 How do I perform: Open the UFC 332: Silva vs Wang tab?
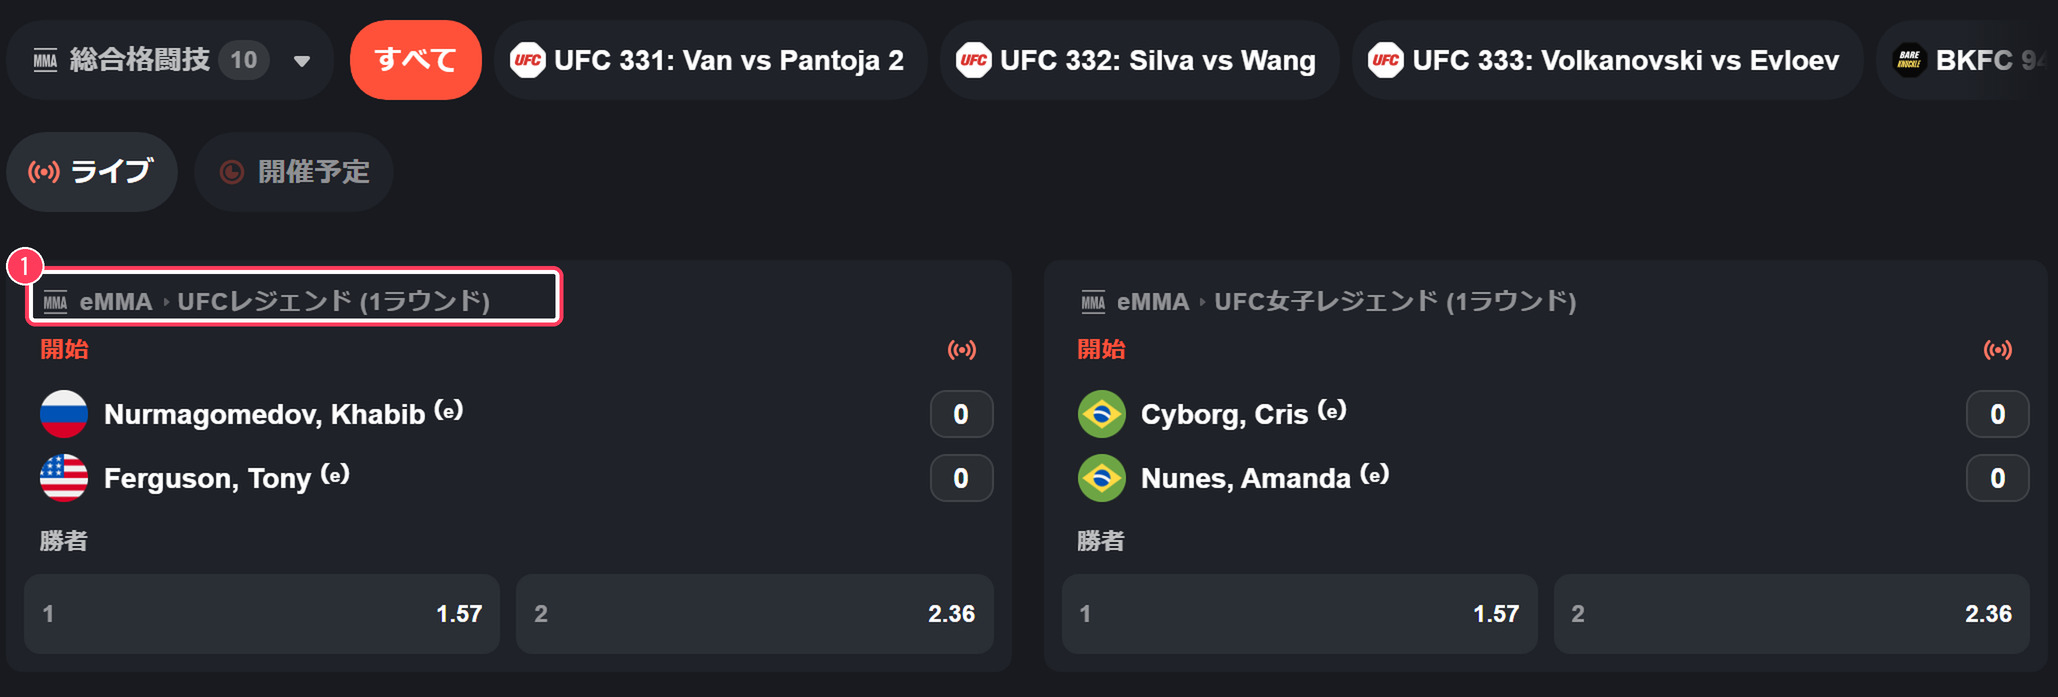click(x=1139, y=60)
